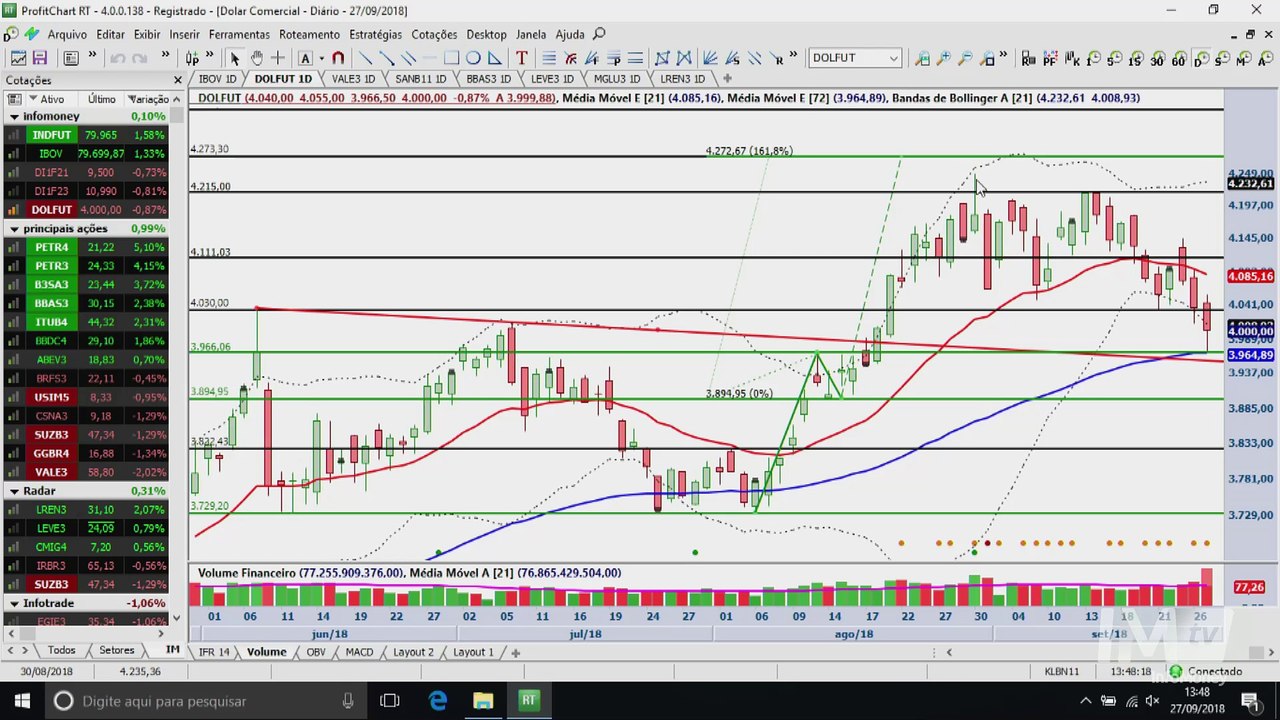Open the DOLFUT symbol combo box
Screen dimensions: 1280x720
(855, 58)
